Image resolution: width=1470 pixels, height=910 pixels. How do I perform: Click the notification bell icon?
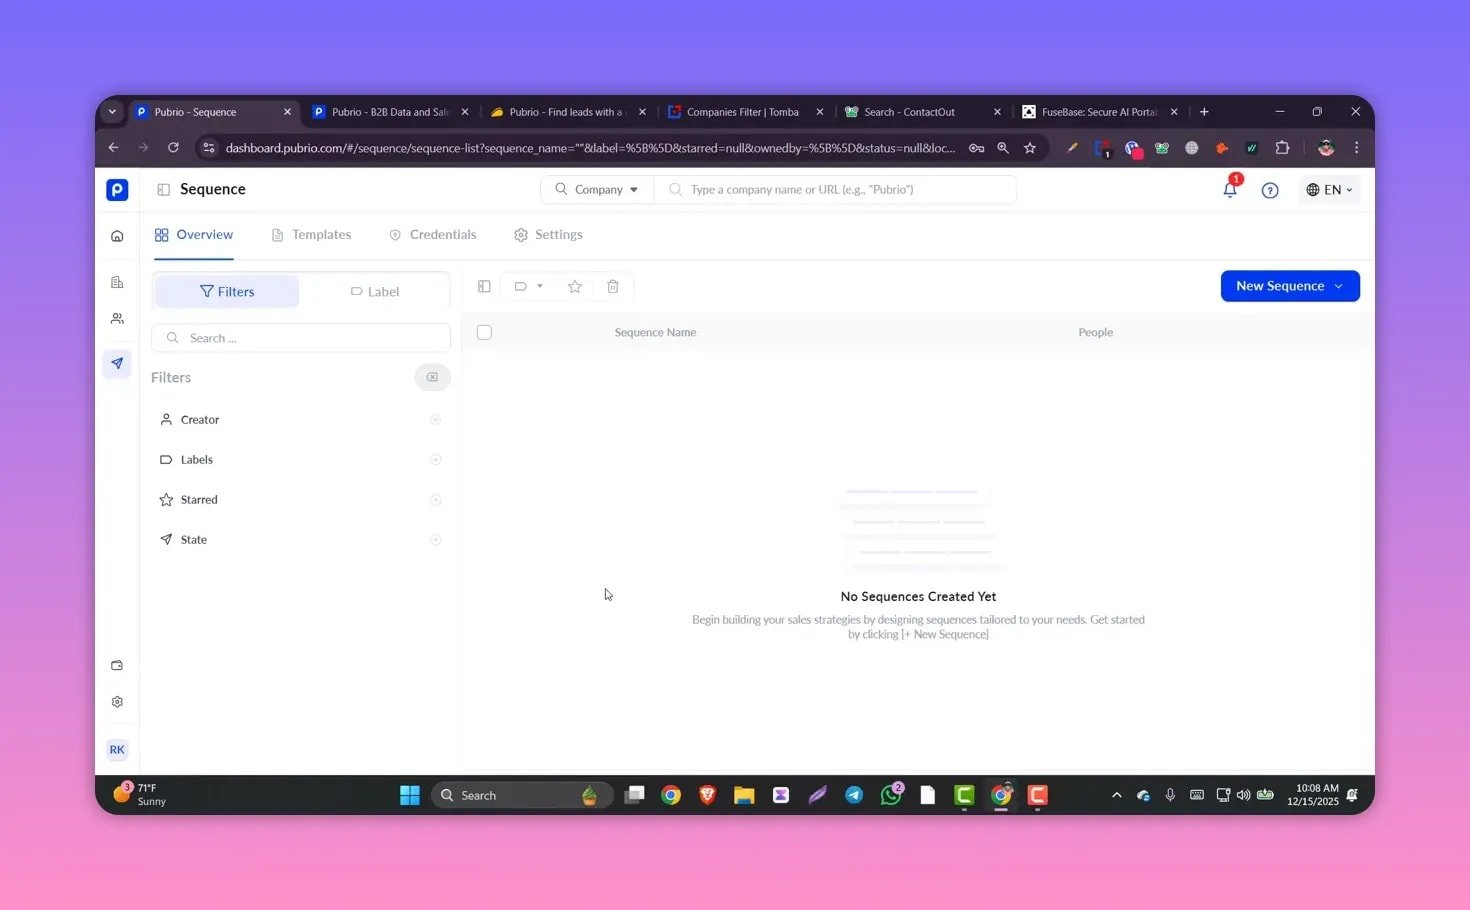coord(1230,190)
